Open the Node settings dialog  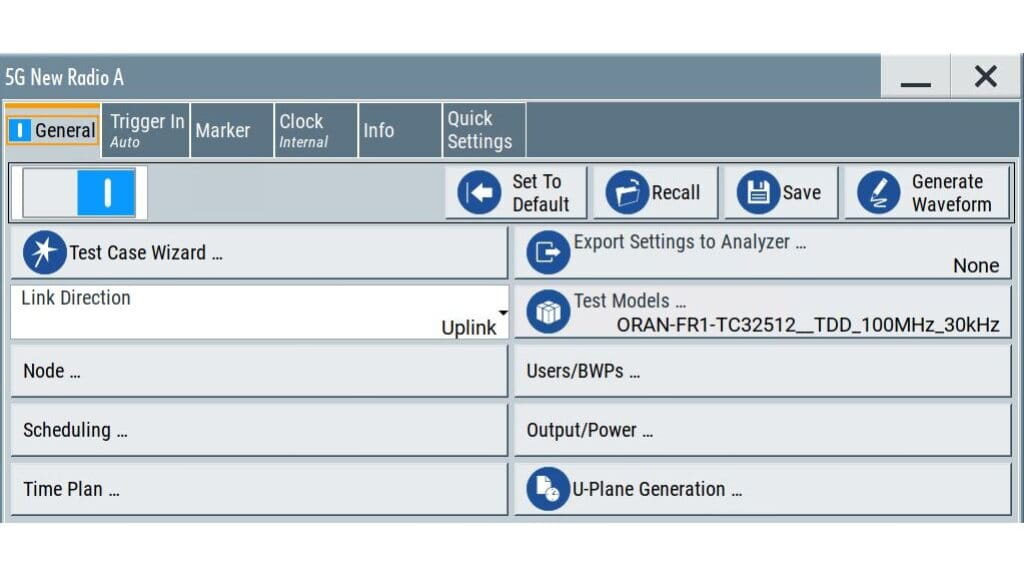[x=257, y=371]
